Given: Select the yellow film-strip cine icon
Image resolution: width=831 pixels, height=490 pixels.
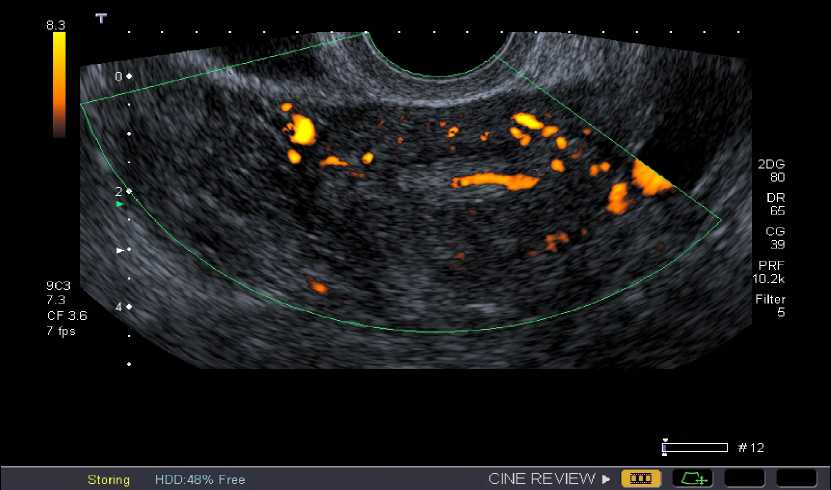Looking at the screenshot, I should [x=641, y=478].
